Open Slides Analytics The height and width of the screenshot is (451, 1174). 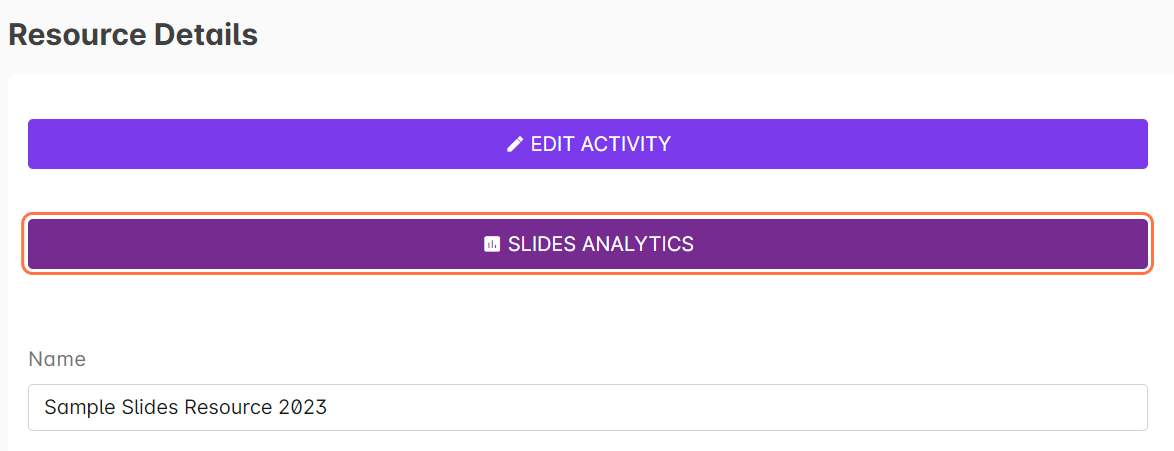(587, 244)
